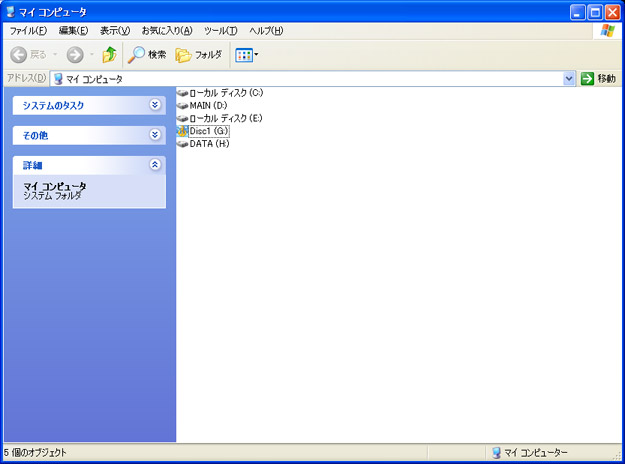
Task: Expand the システムのタスク panel
Action: (x=154, y=104)
